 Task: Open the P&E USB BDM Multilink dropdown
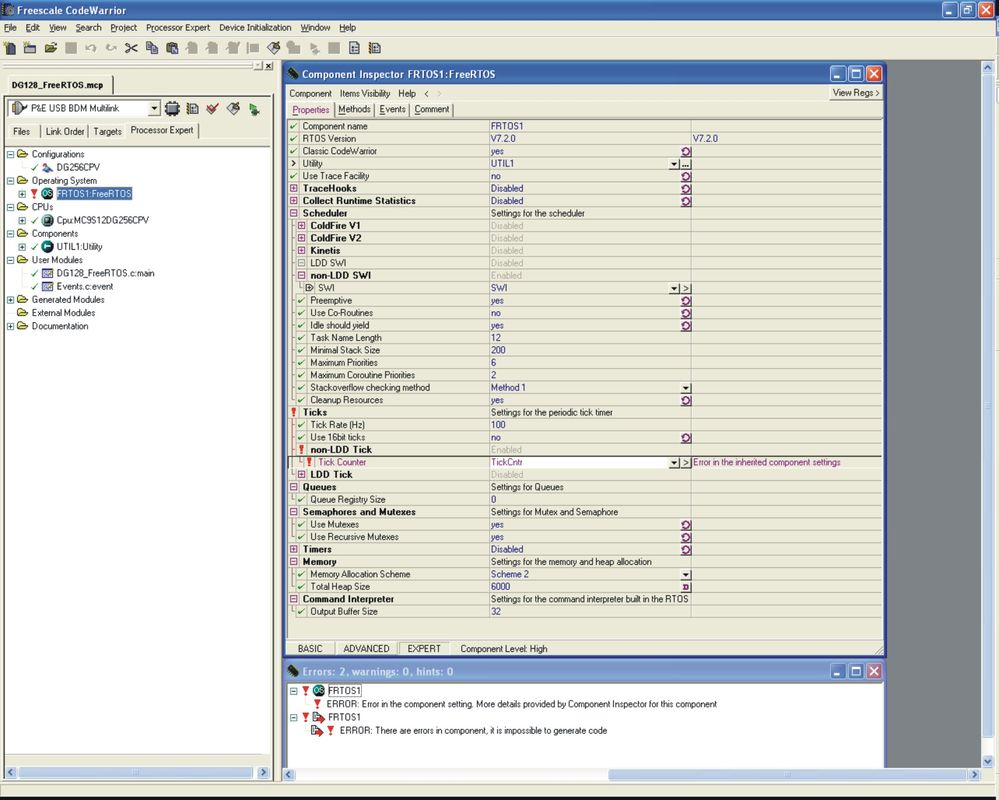[154, 108]
